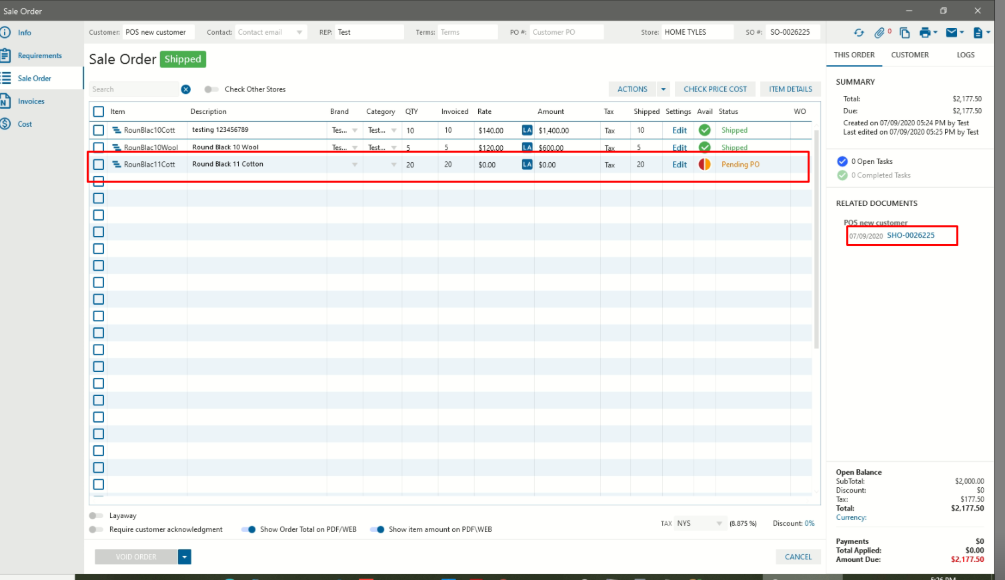Click Edit settings for RounBlac10Cott
This screenshot has height=580, width=1005.
pos(679,130)
